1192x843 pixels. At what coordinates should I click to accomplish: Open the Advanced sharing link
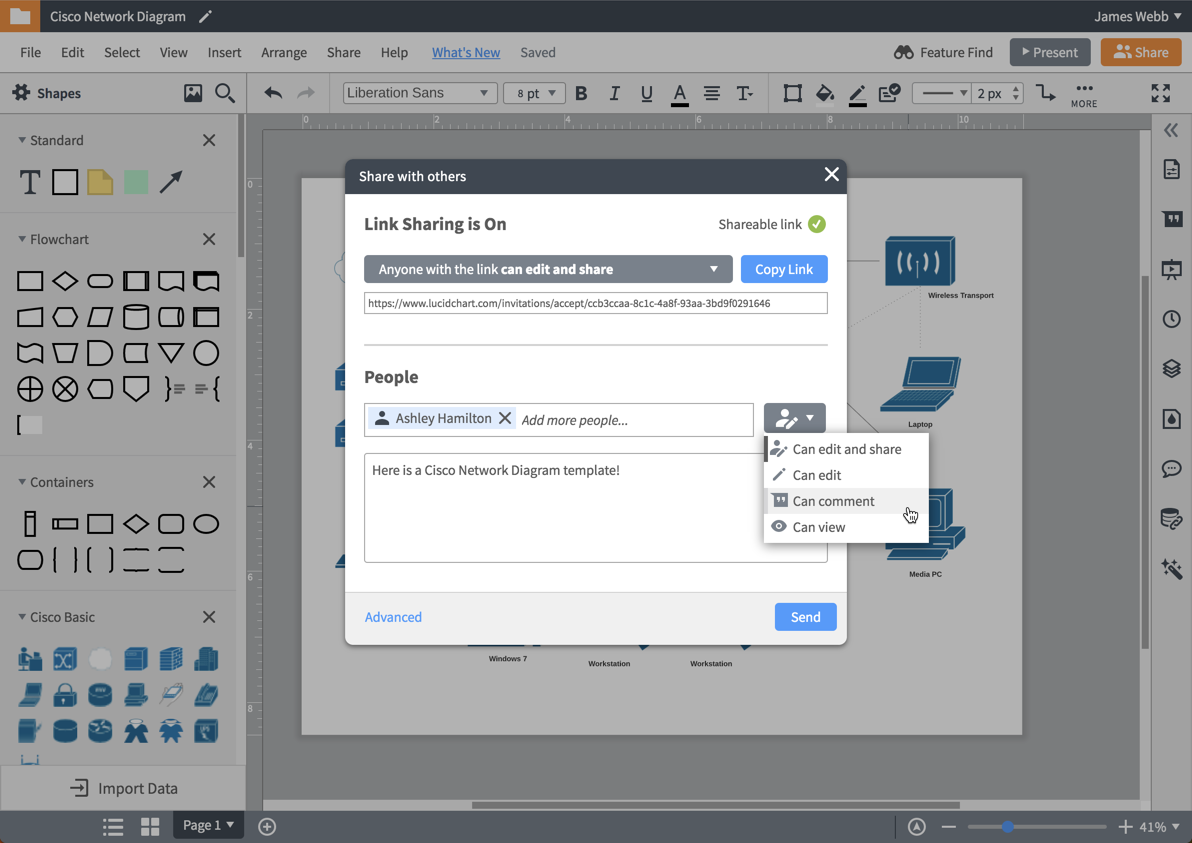pos(393,617)
